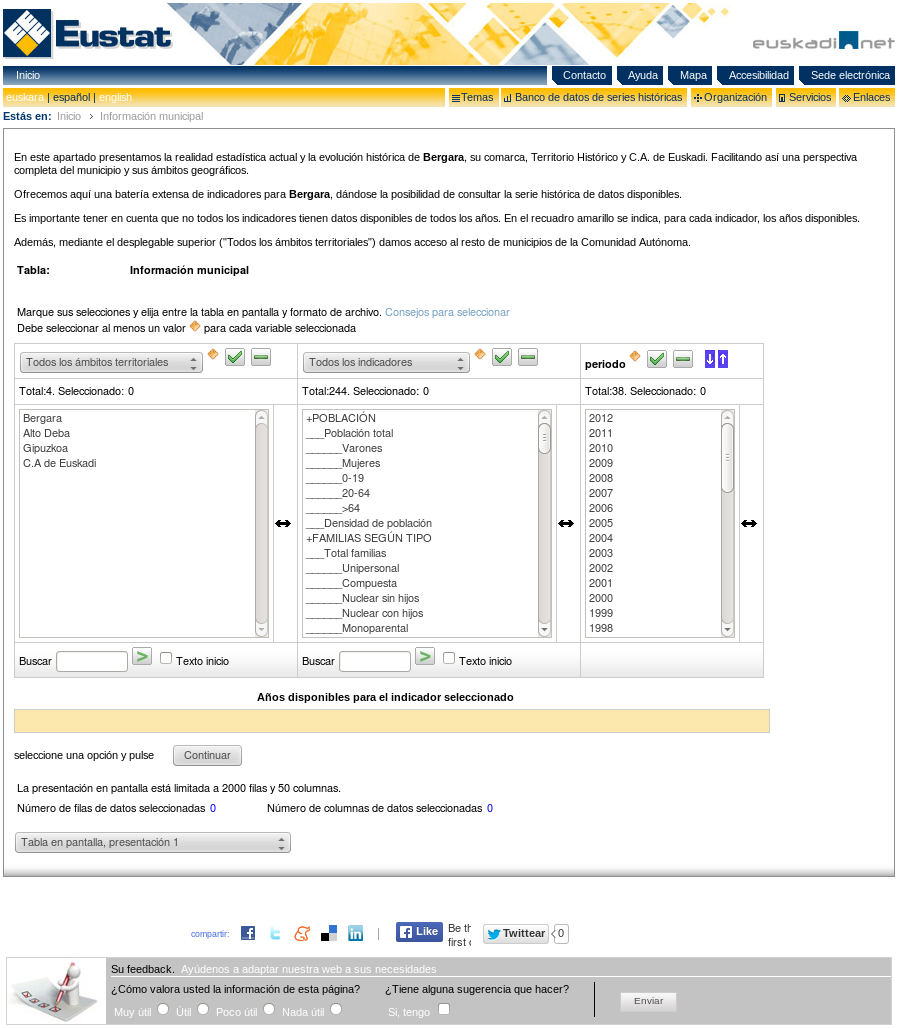
Task: Run the indicators Buscar search arrow
Action: 425,656
